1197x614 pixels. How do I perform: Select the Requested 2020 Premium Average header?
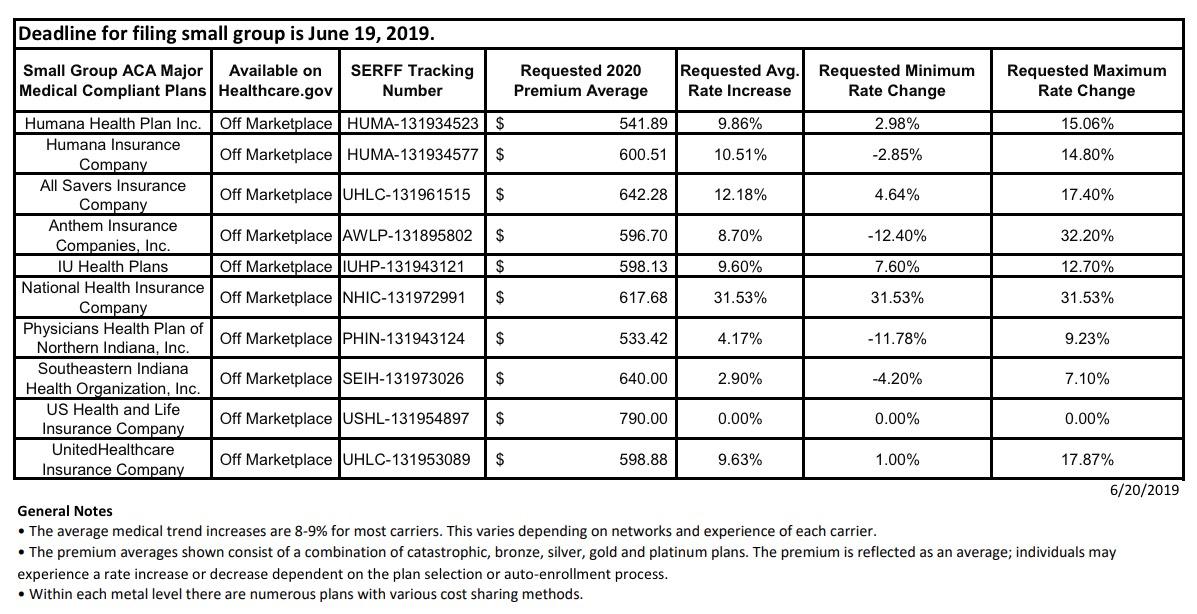(580, 80)
